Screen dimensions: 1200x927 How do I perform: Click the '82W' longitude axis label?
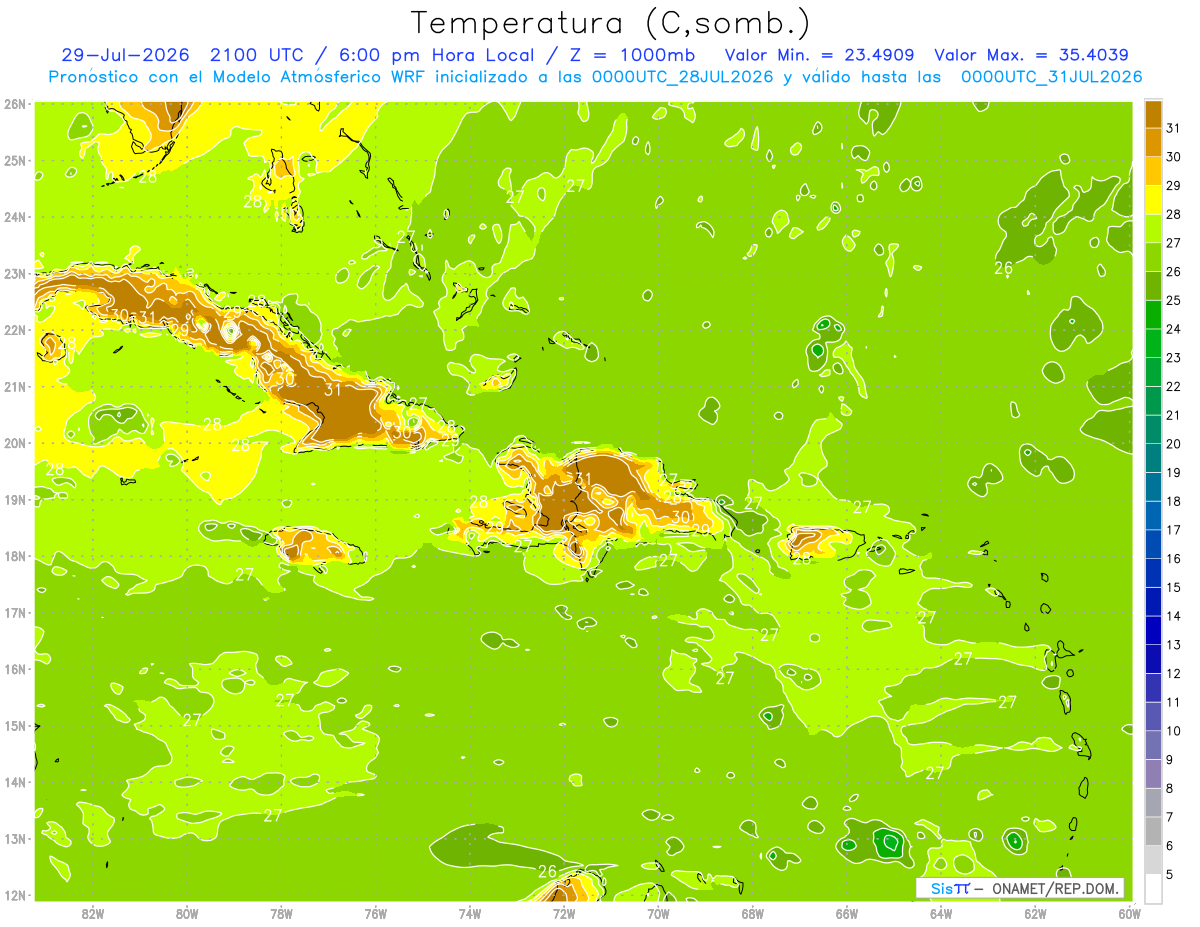click(x=93, y=912)
